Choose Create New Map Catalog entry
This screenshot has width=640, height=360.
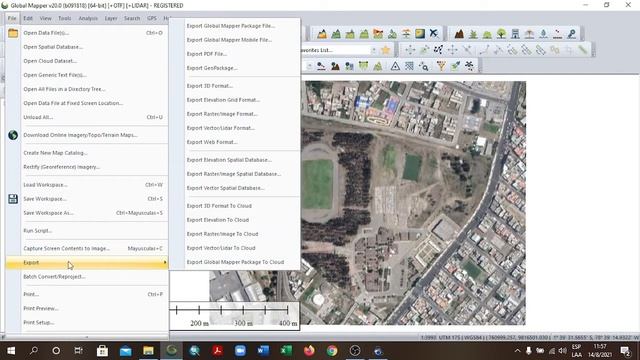pos(87,153)
